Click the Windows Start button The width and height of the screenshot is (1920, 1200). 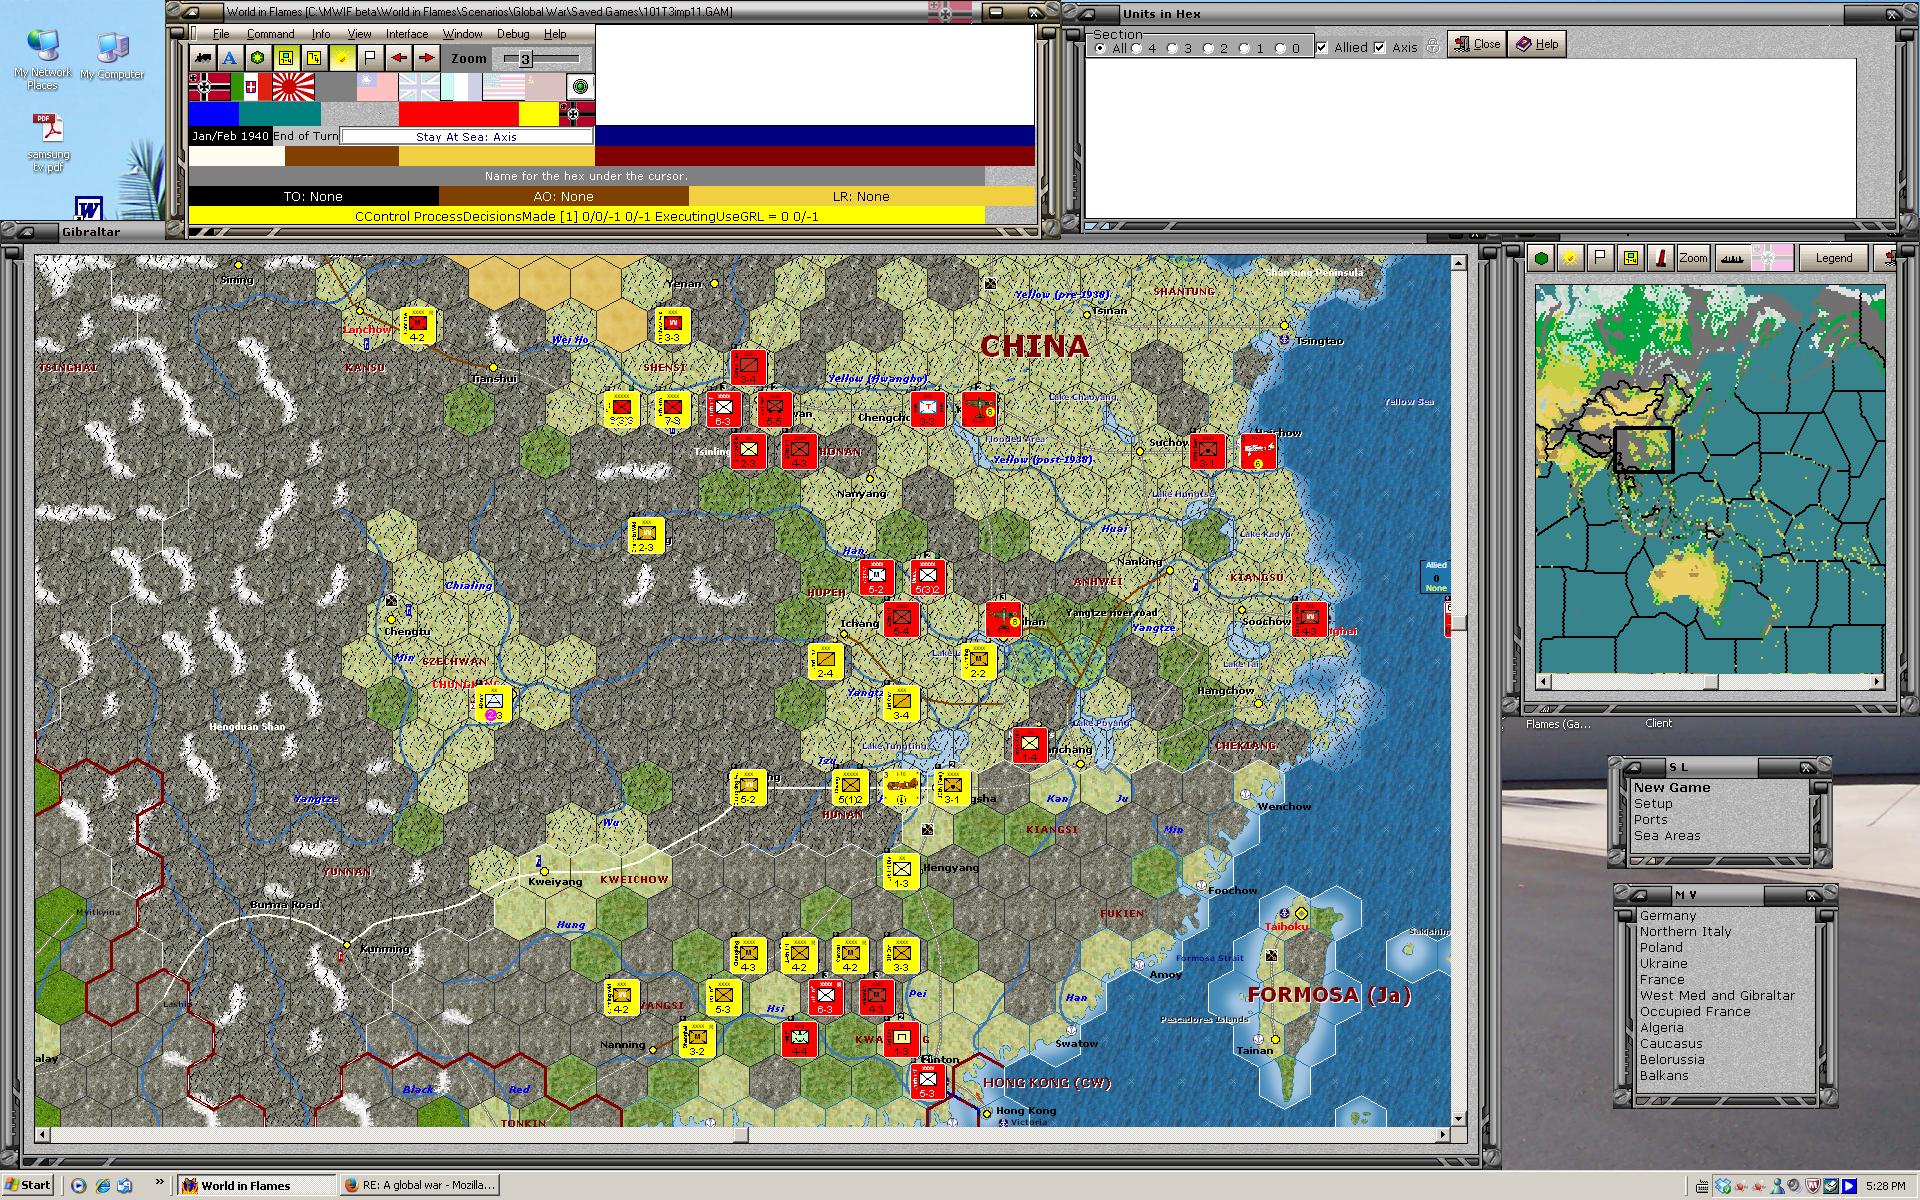pyautogui.click(x=28, y=1185)
